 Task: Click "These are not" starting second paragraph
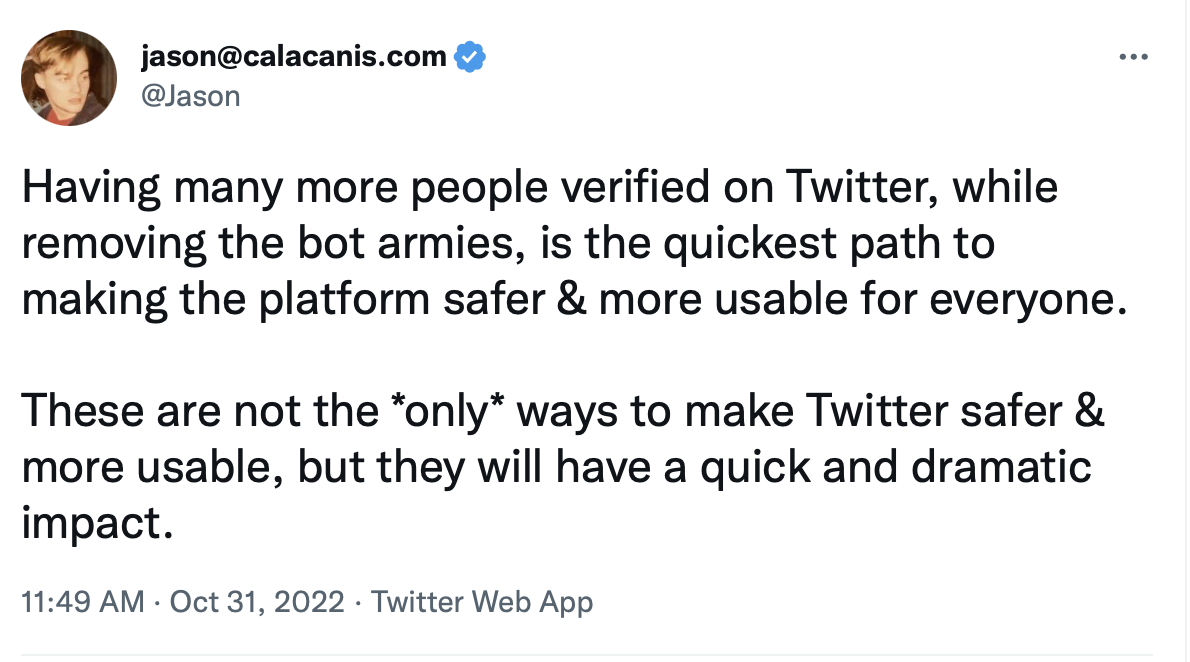point(136,413)
